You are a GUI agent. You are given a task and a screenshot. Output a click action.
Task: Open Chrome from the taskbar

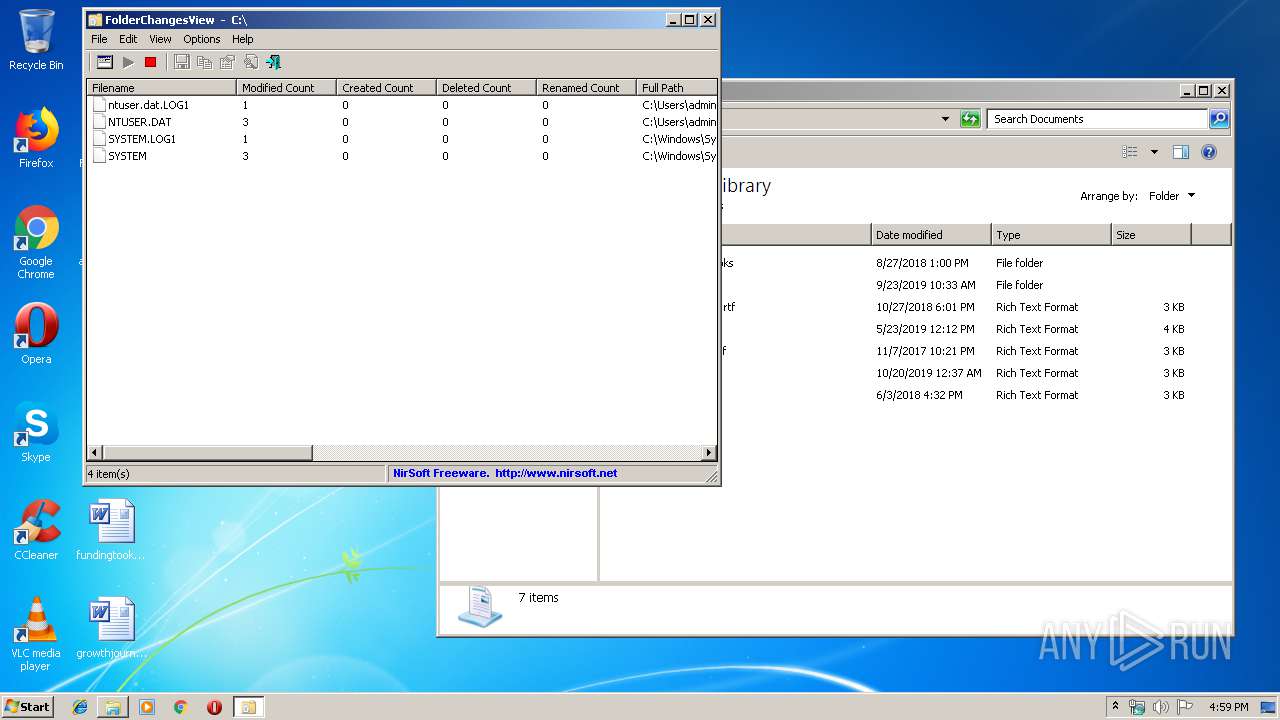click(181, 707)
